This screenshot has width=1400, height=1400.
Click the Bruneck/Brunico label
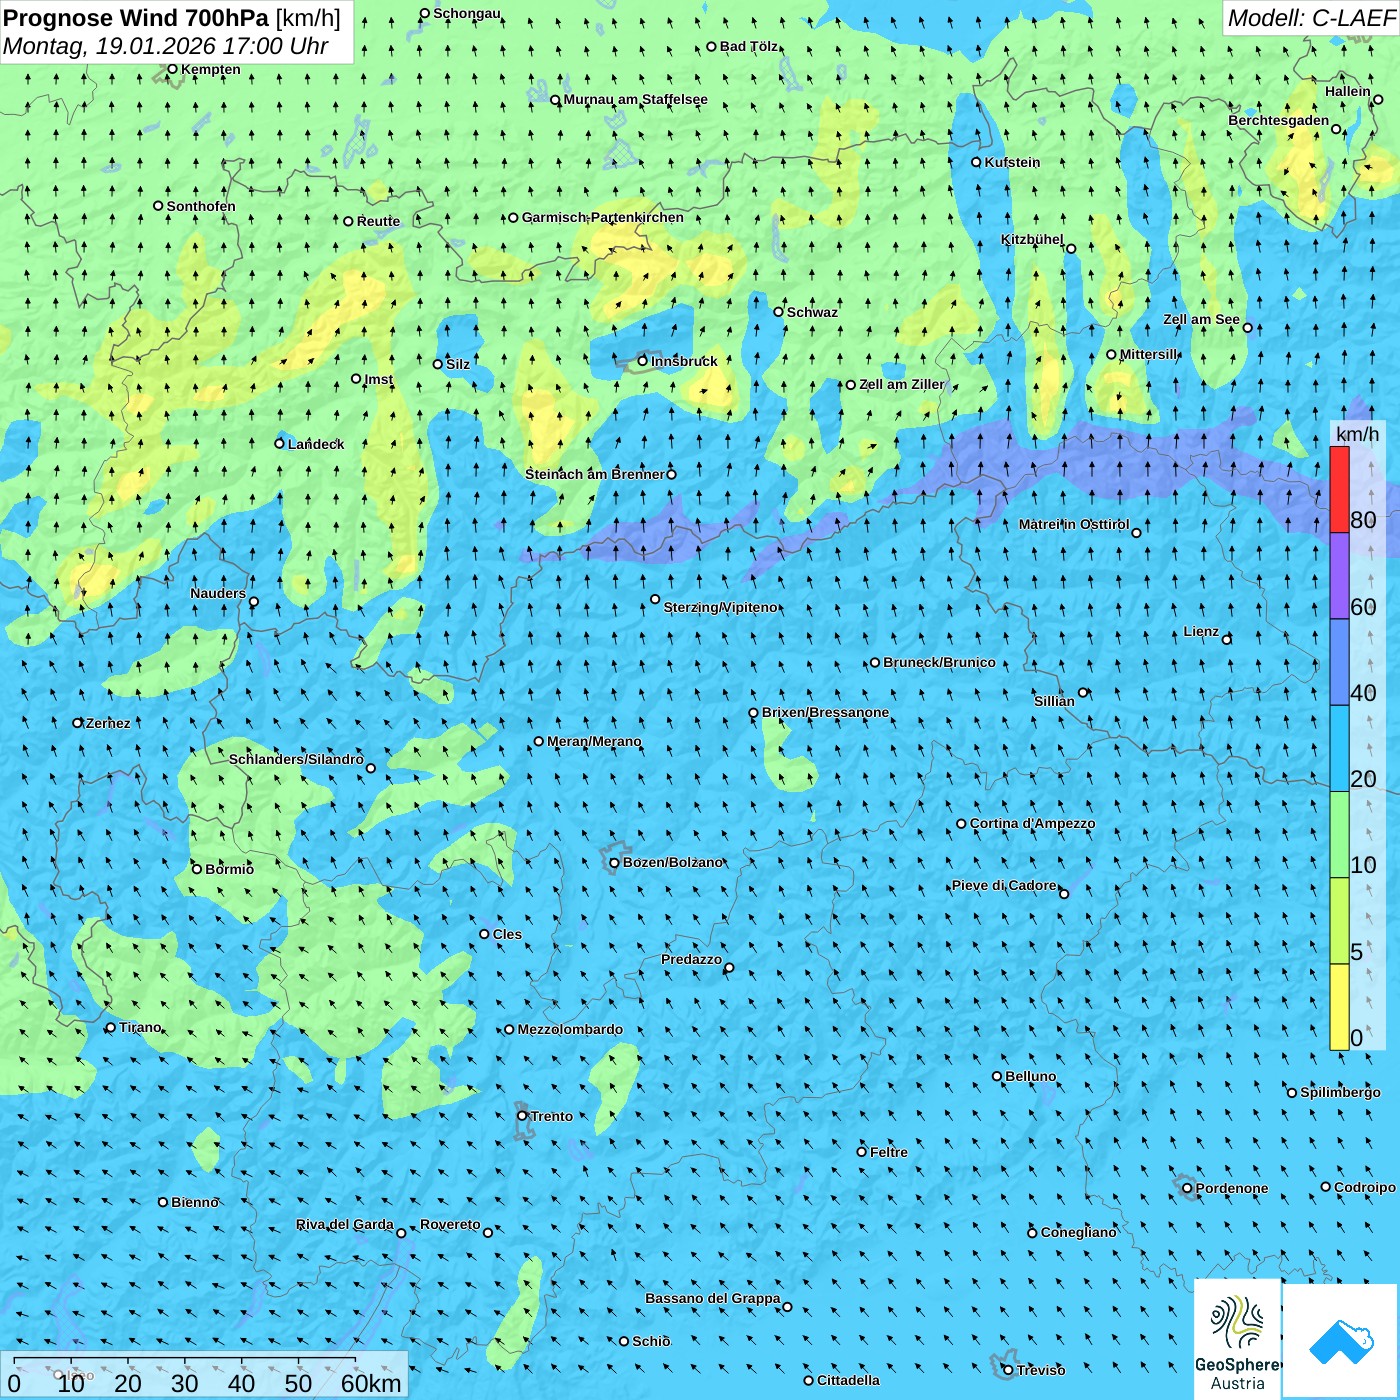[939, 662]
